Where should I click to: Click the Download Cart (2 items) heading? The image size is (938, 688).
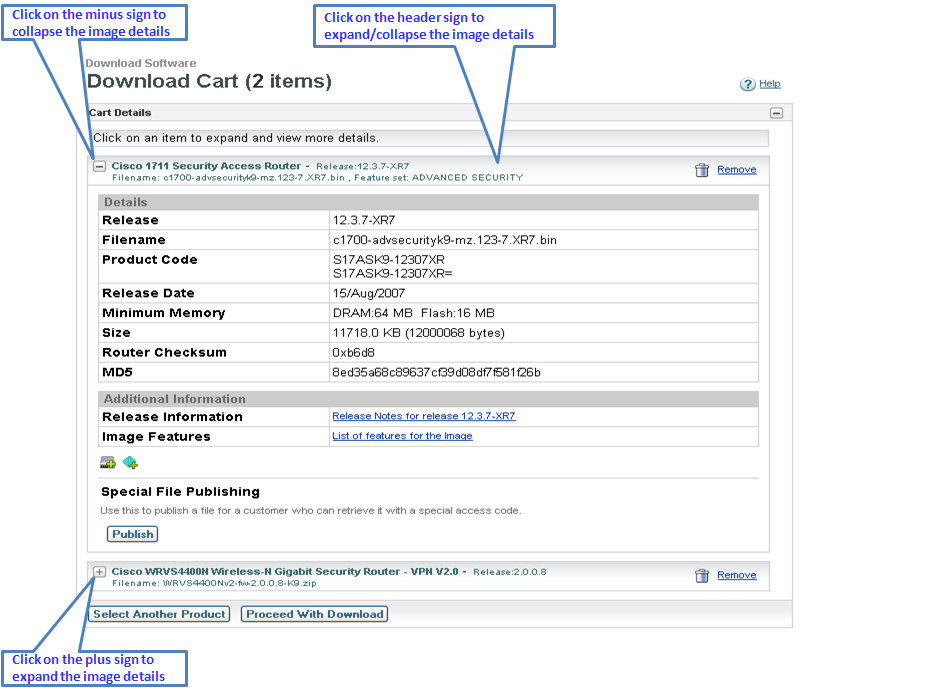pos(209,81)
